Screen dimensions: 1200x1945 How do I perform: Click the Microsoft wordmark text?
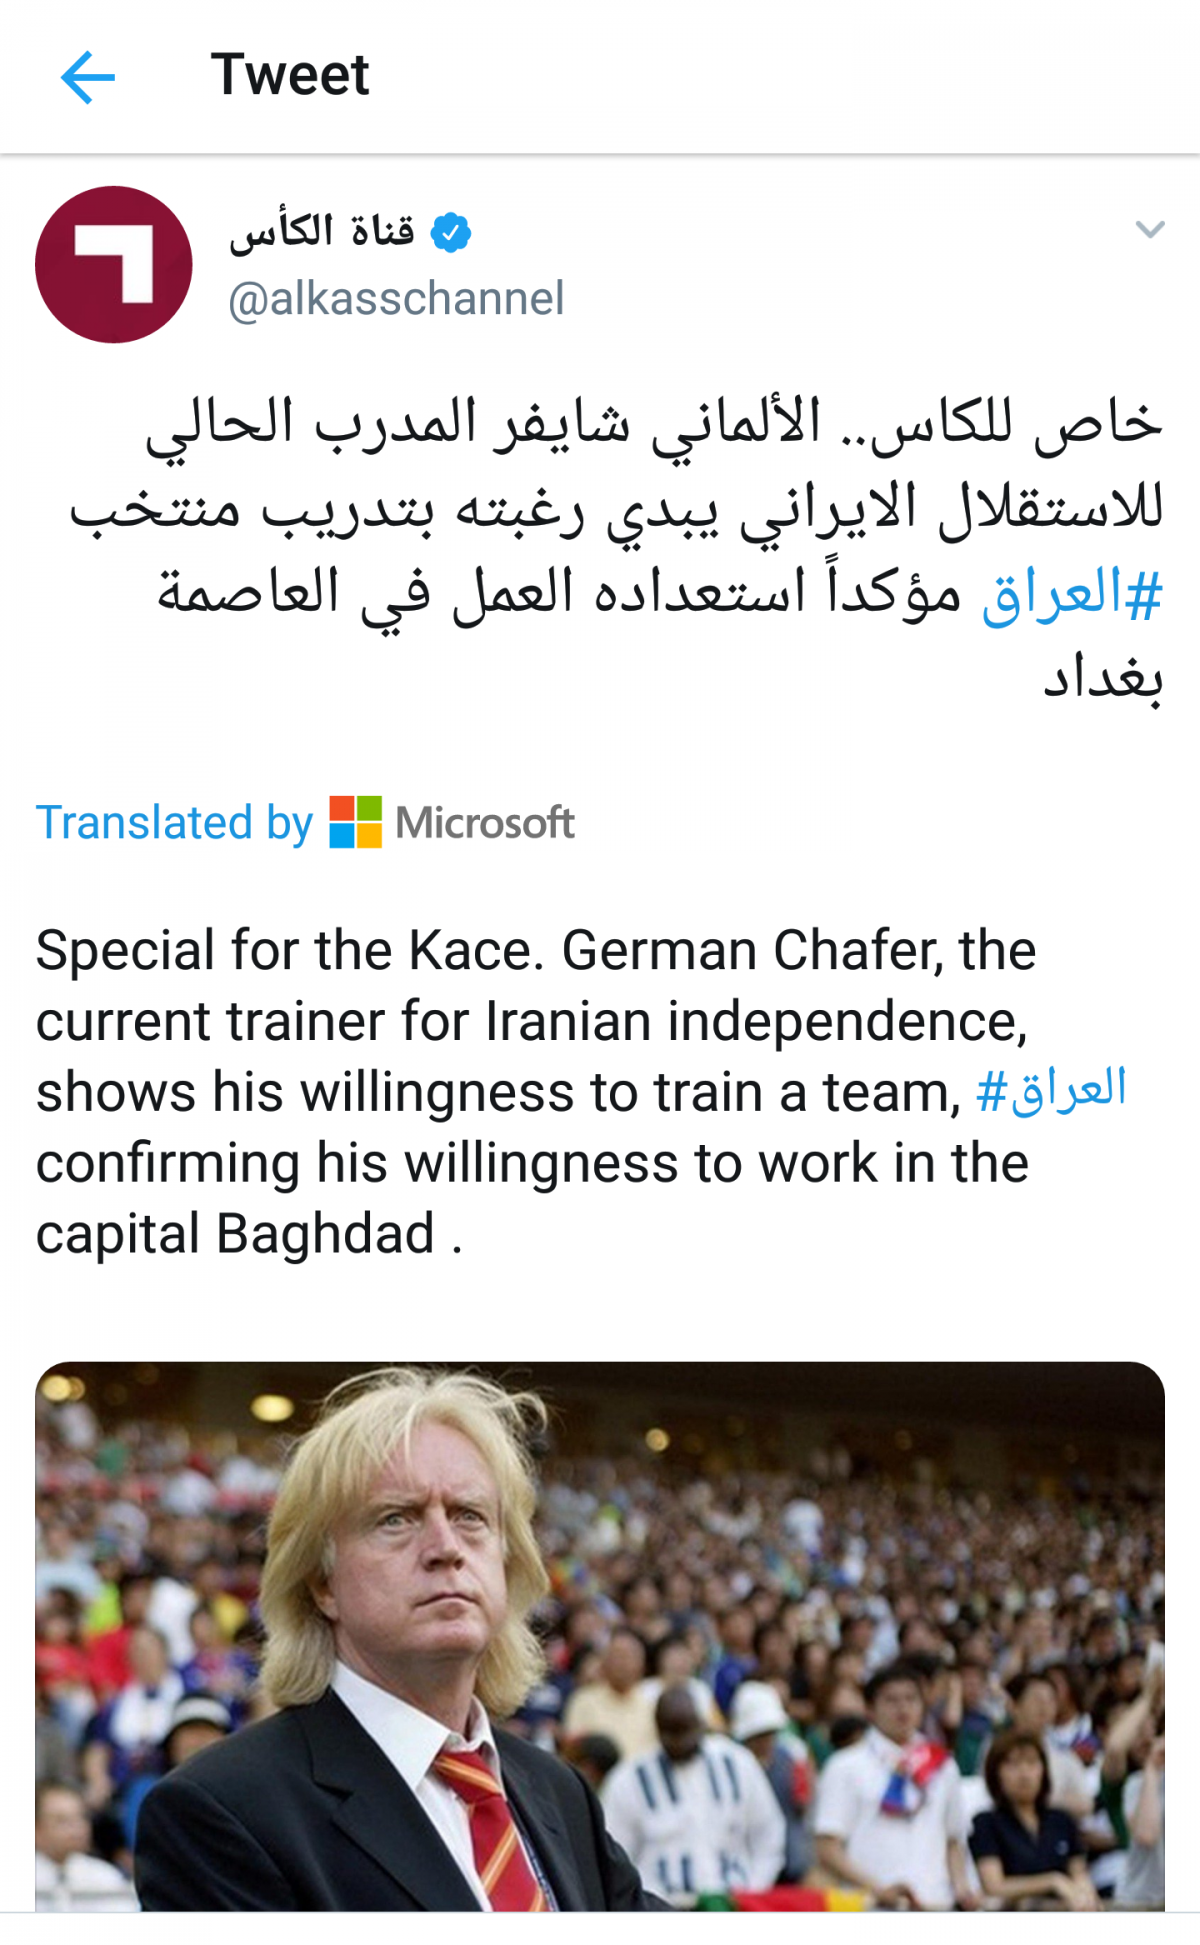[485, 823]
